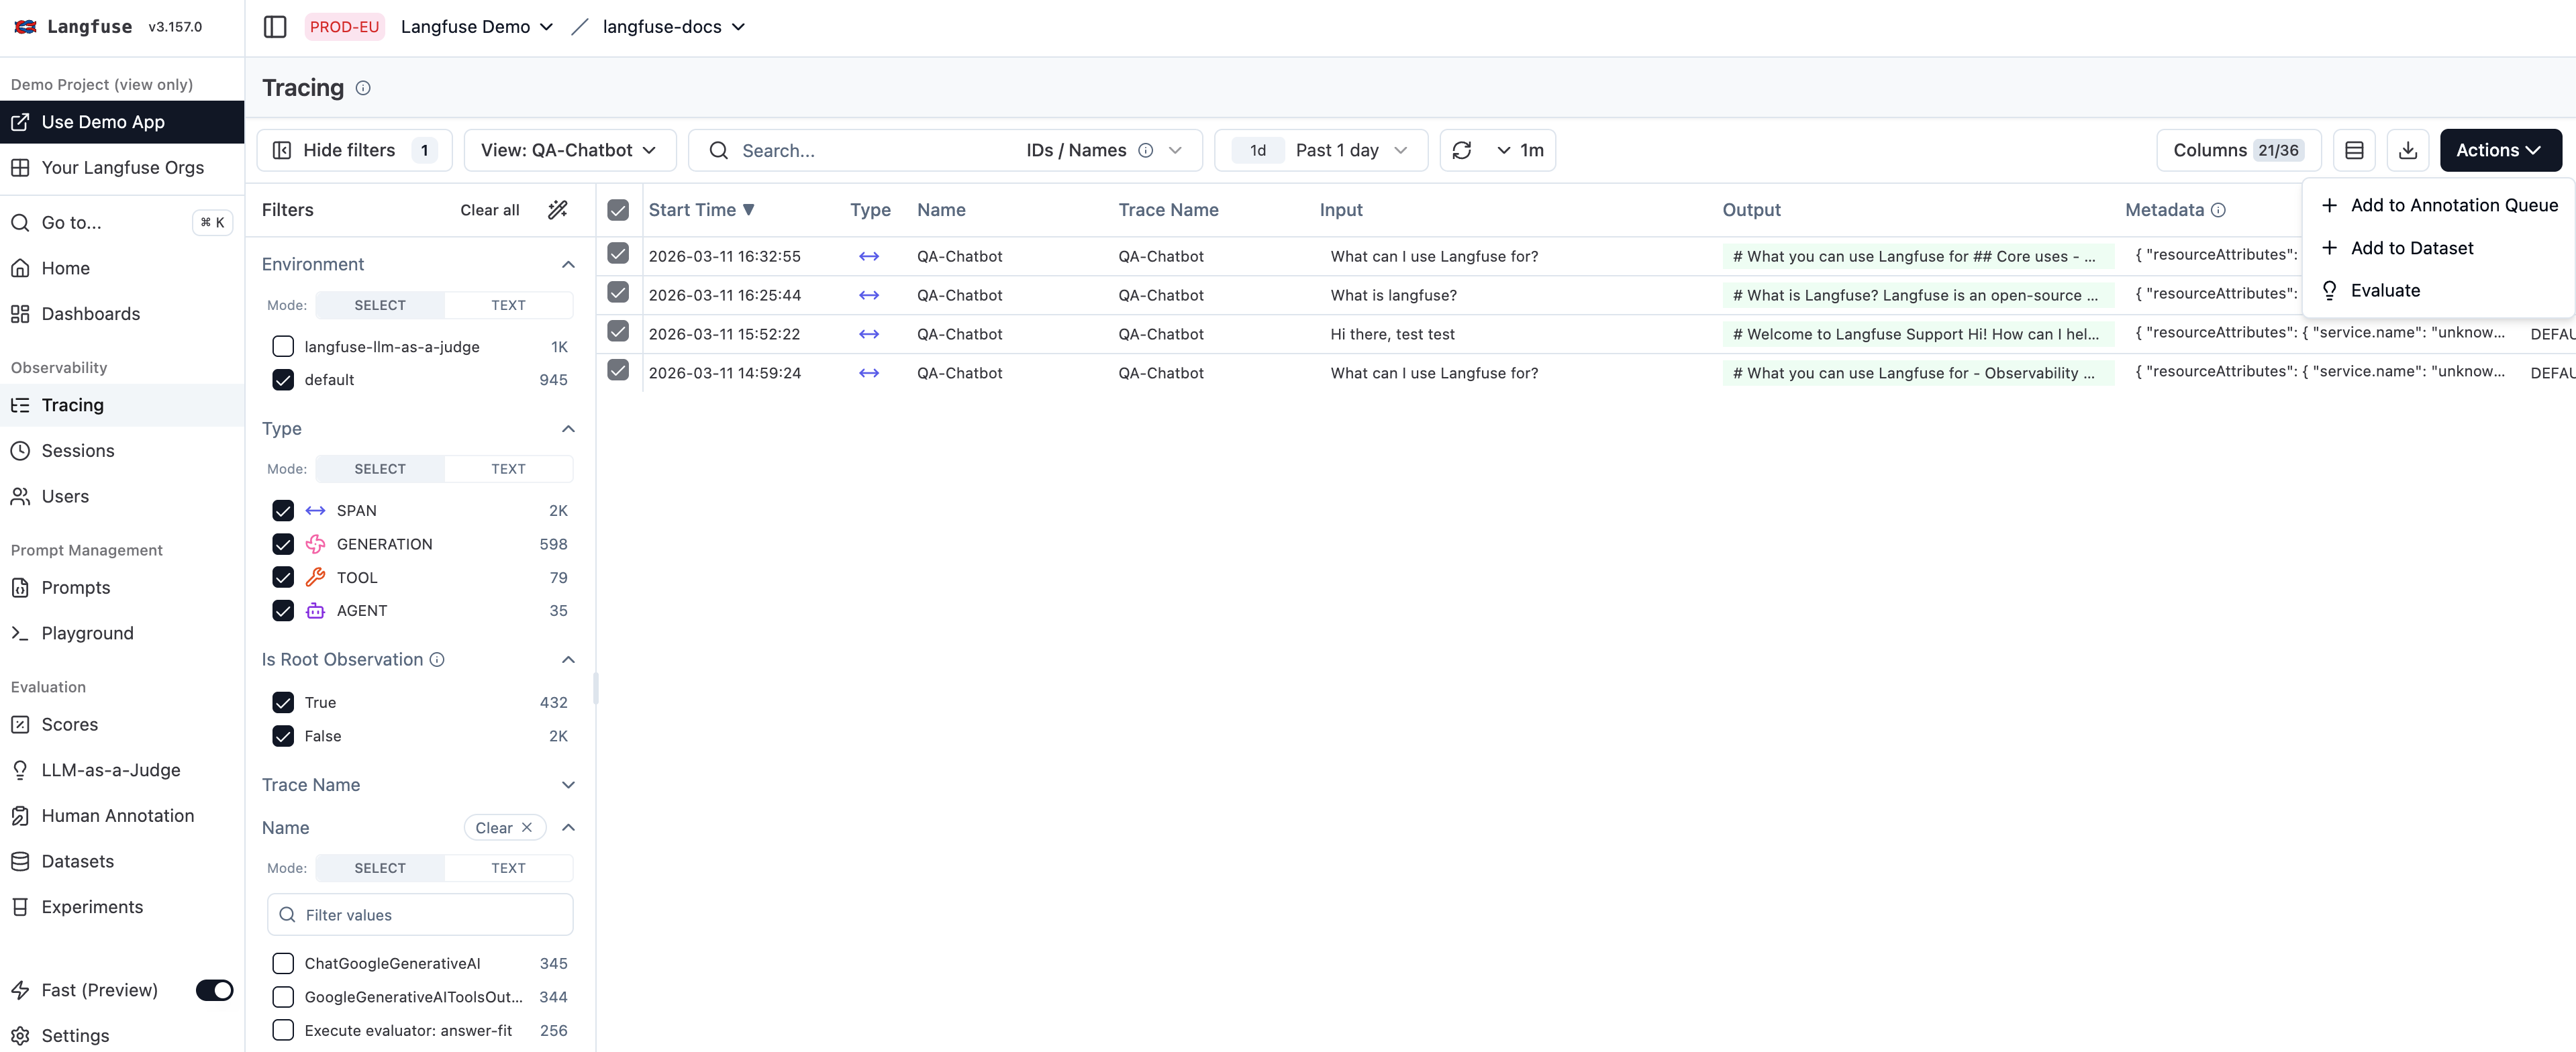Choose Add to Annotation Queue

coord(2439,205)
